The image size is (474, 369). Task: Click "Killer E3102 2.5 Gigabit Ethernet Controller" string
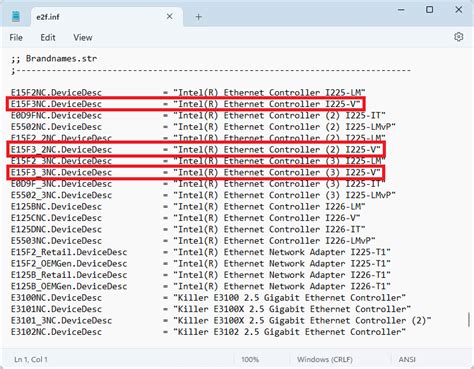tap(289, 332)
